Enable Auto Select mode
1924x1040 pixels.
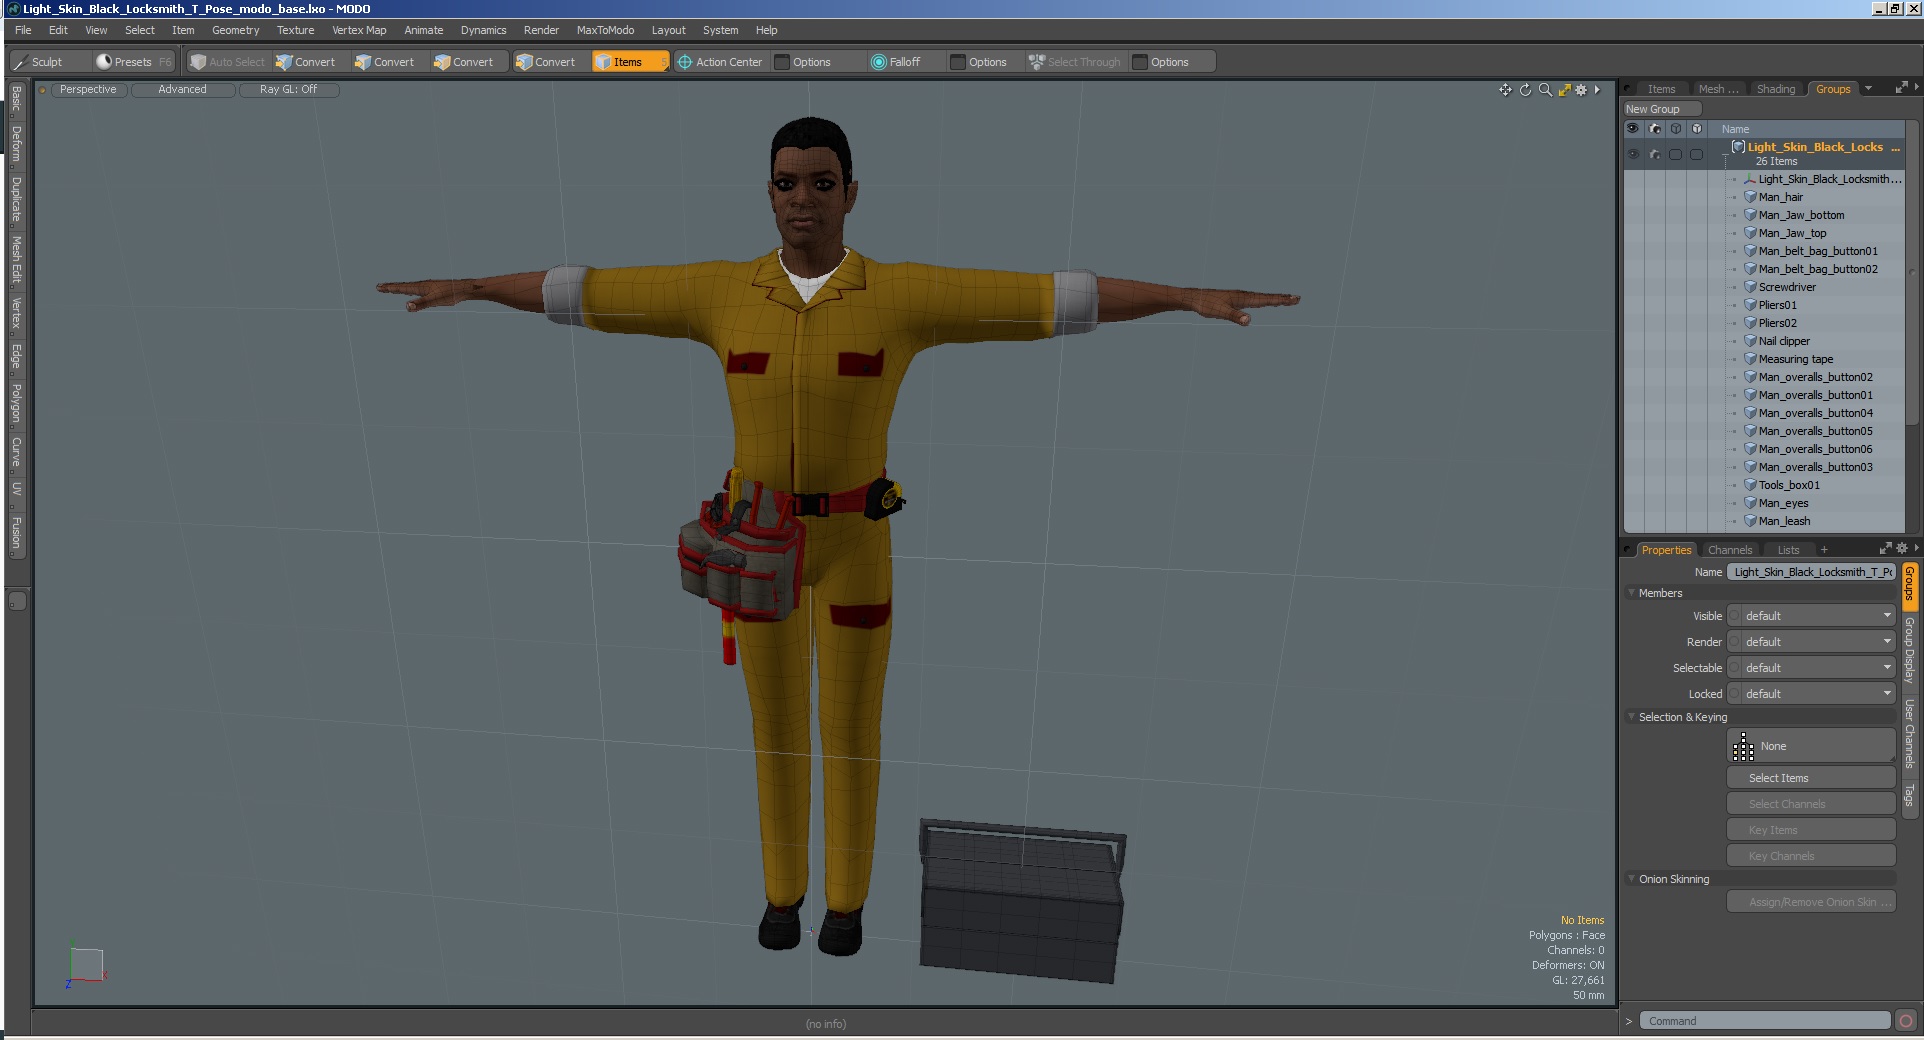[x=228, y=62]
